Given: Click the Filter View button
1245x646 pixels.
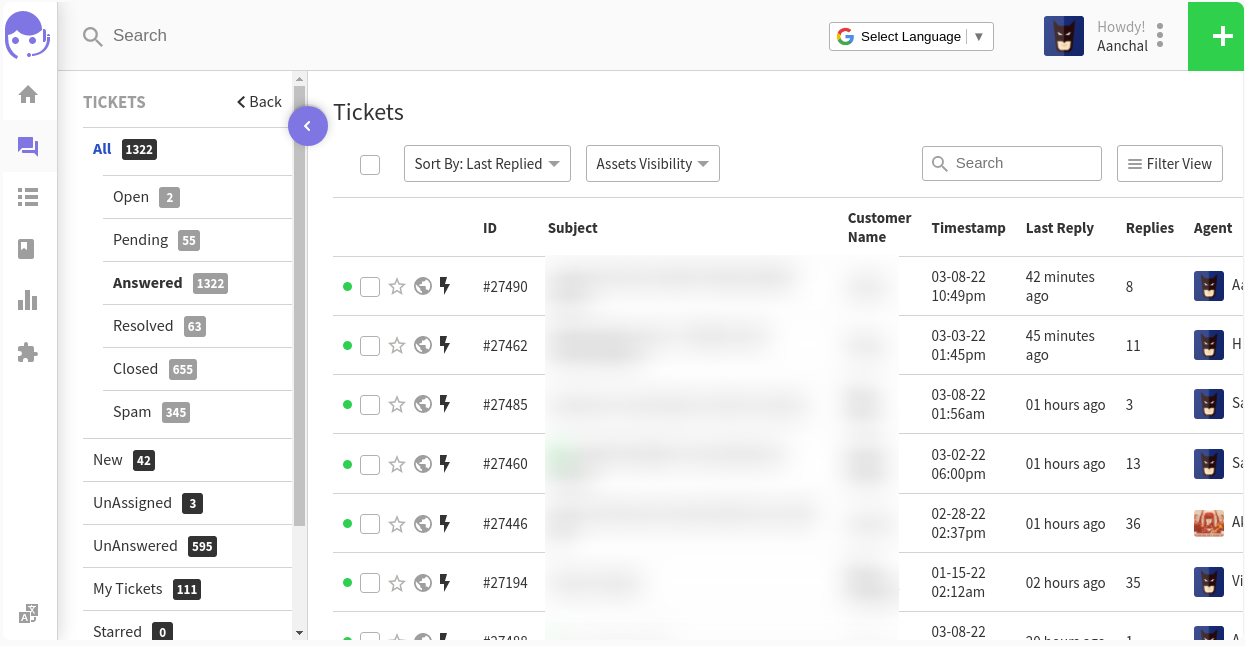Looking at the screenshot, I should (1169, 163).
